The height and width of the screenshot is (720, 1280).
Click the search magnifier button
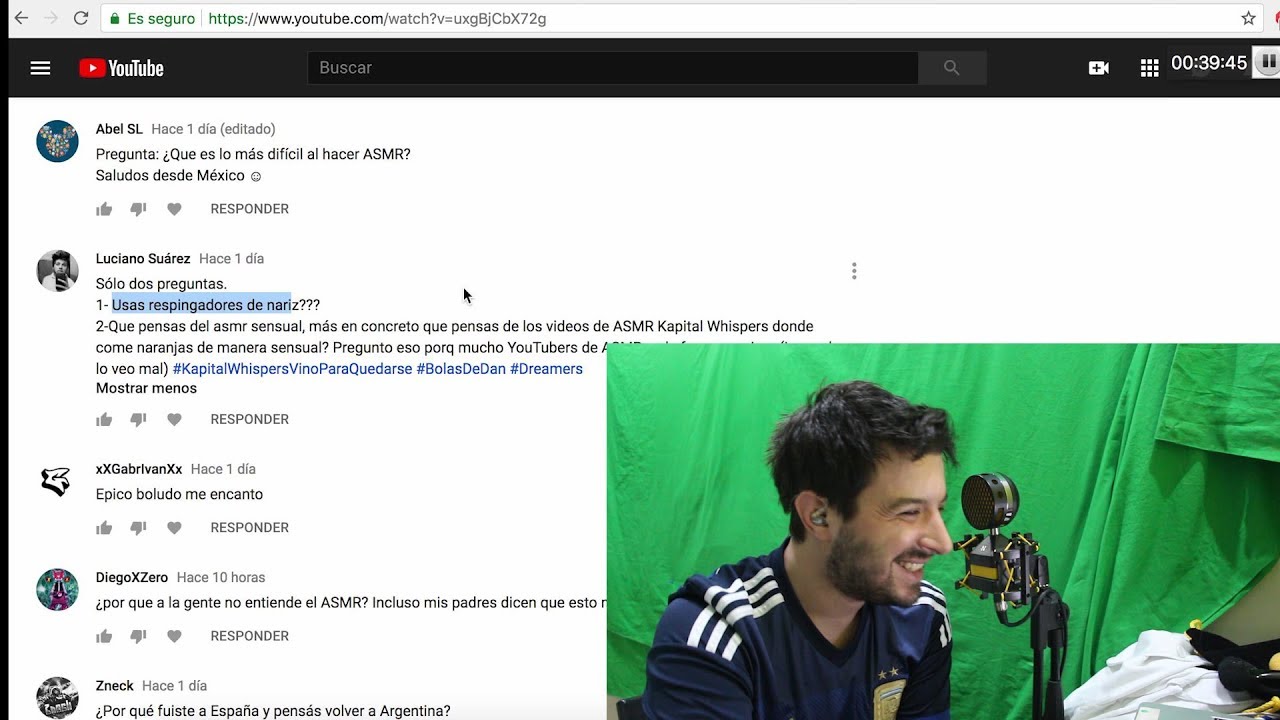(x=951, y=68)
